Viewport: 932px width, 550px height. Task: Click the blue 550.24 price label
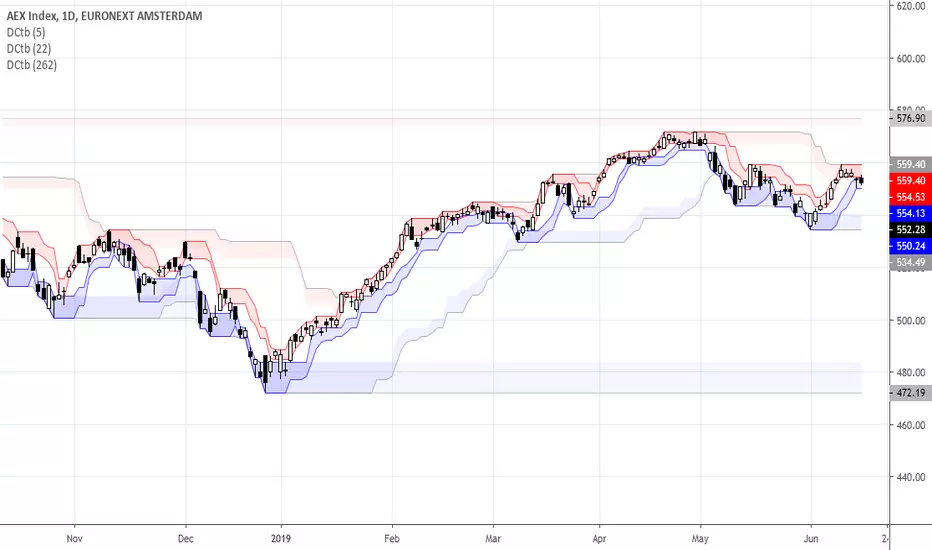click(911, 246)
